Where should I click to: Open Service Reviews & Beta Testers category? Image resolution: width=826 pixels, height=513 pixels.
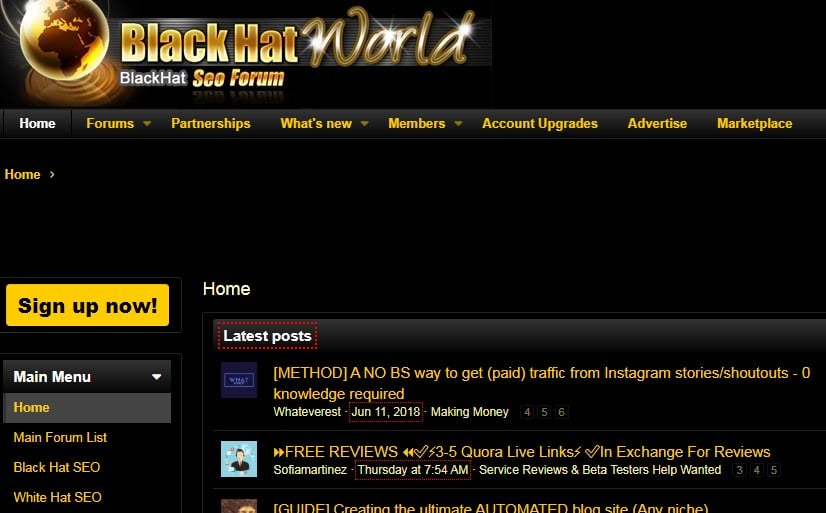(x=600, y=470)
